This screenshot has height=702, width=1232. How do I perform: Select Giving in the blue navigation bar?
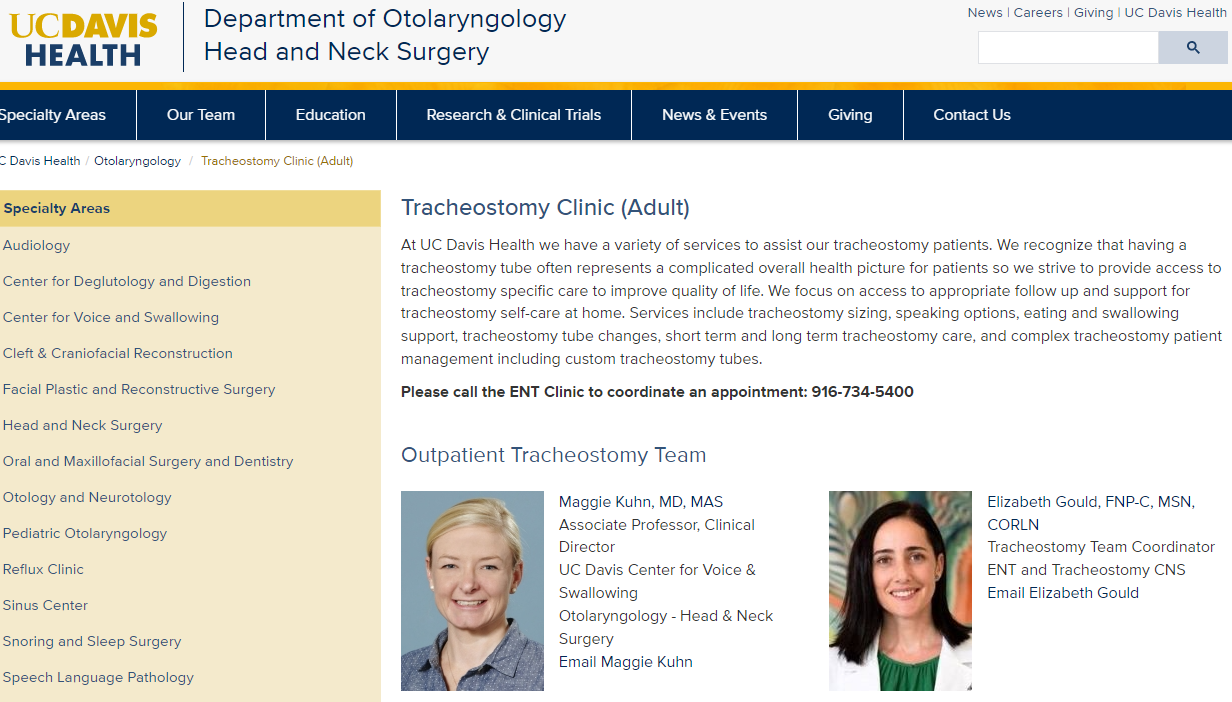[850, 115]
